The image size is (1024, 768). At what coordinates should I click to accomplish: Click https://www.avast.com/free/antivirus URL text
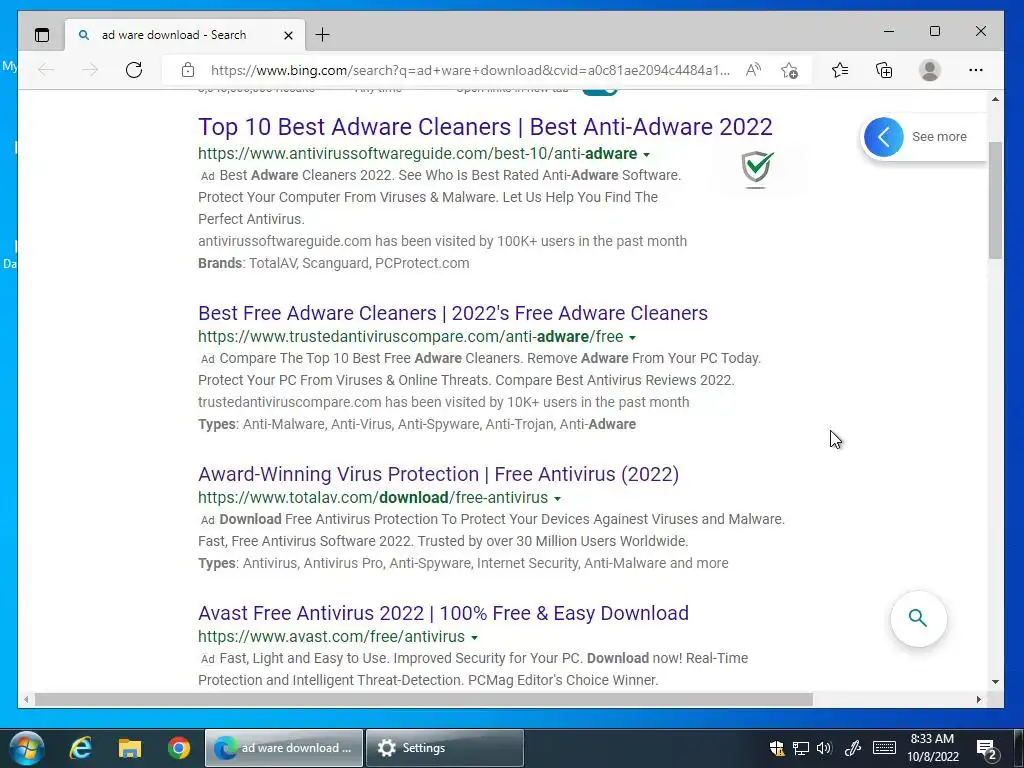pyautogui.click(x=331, y=637)
